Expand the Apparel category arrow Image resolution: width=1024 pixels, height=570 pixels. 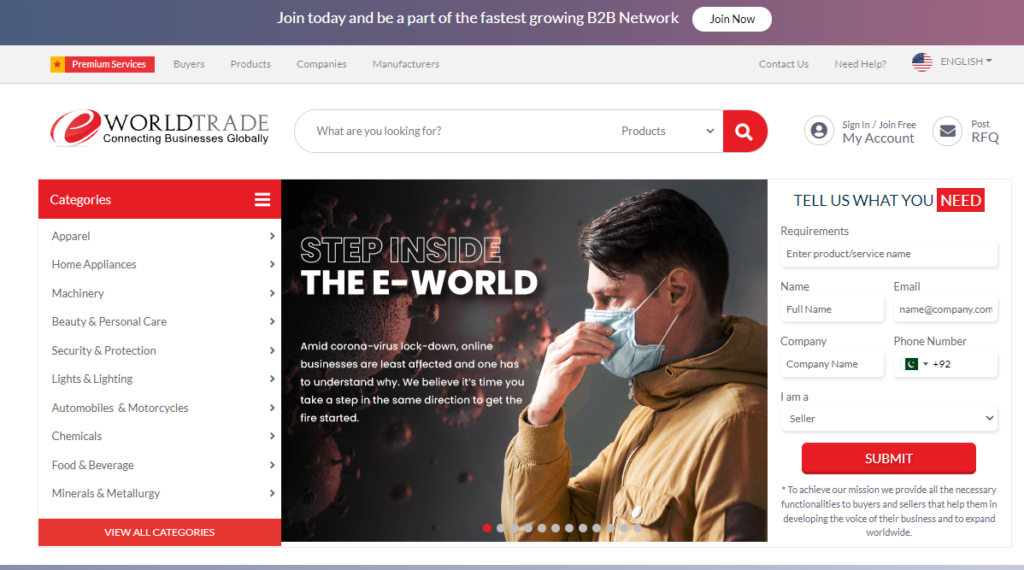(x=272, y=236)
